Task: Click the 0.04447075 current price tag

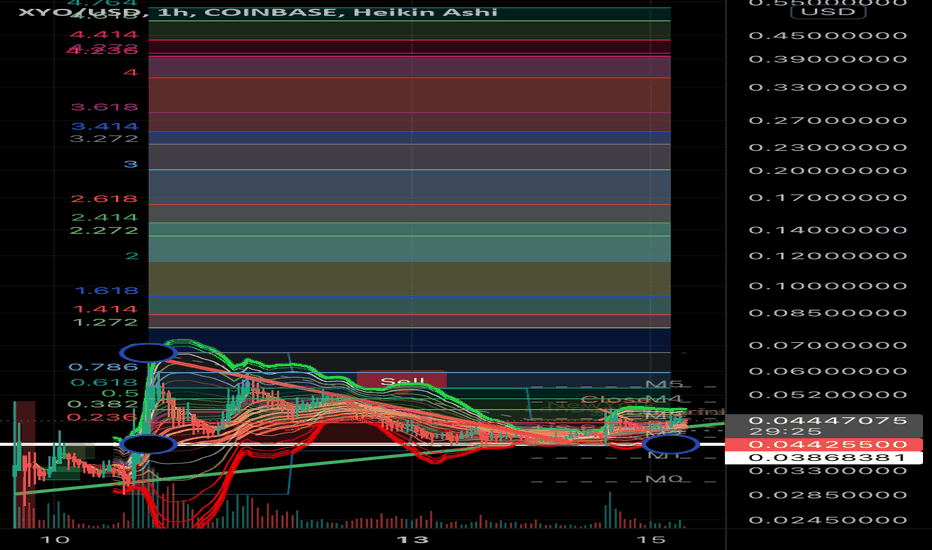Action: tap(828, 420)
